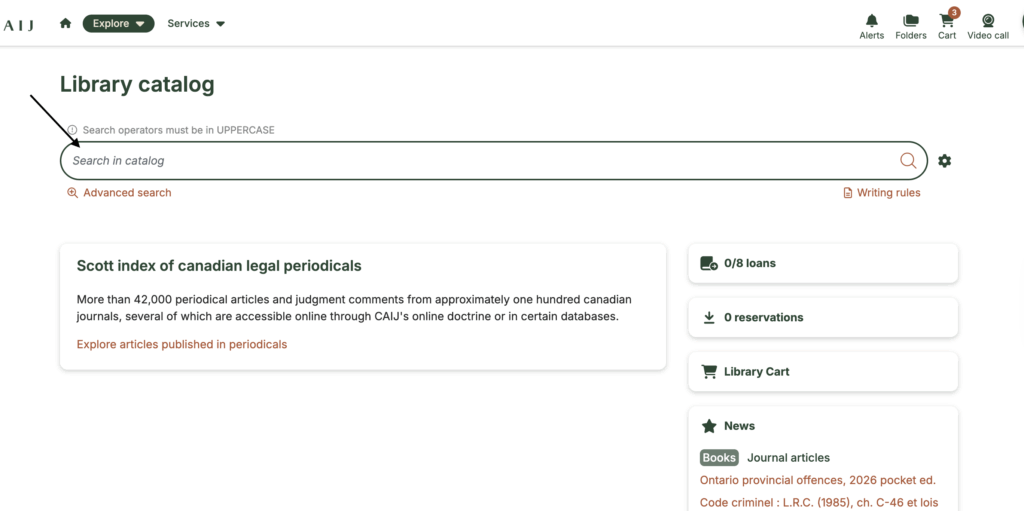Click the home icon in top navigation

coord(66,23)
